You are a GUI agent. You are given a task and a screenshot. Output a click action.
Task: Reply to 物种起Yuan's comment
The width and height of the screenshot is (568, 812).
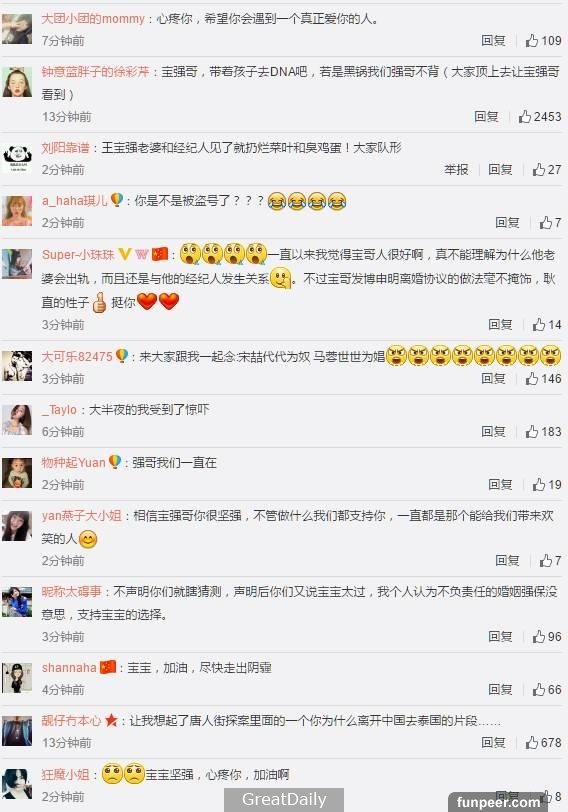[500, 484]
